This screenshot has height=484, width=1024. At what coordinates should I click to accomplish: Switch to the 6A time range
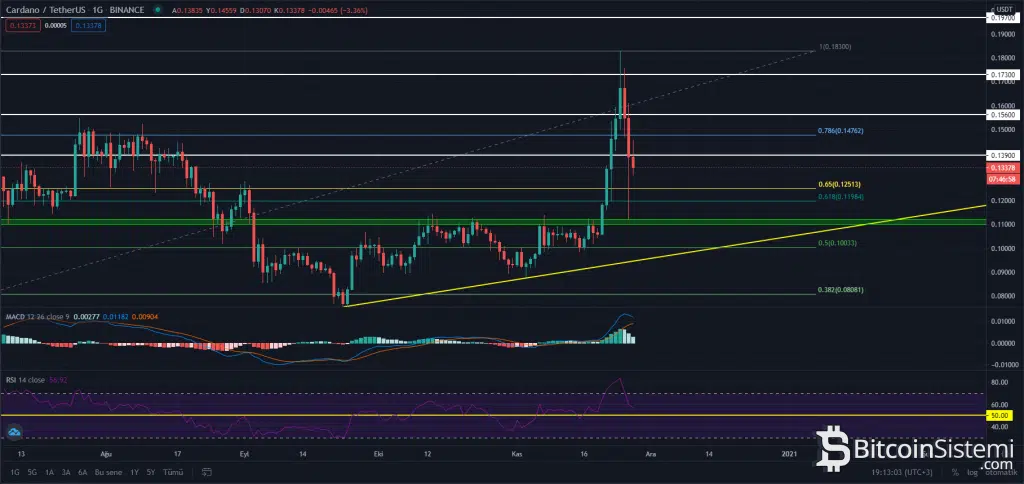(83, 471)
